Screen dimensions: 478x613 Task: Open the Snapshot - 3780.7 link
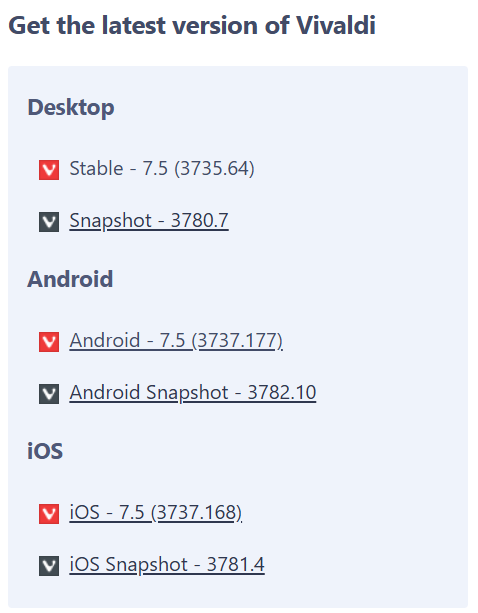(x=149, y=220)
